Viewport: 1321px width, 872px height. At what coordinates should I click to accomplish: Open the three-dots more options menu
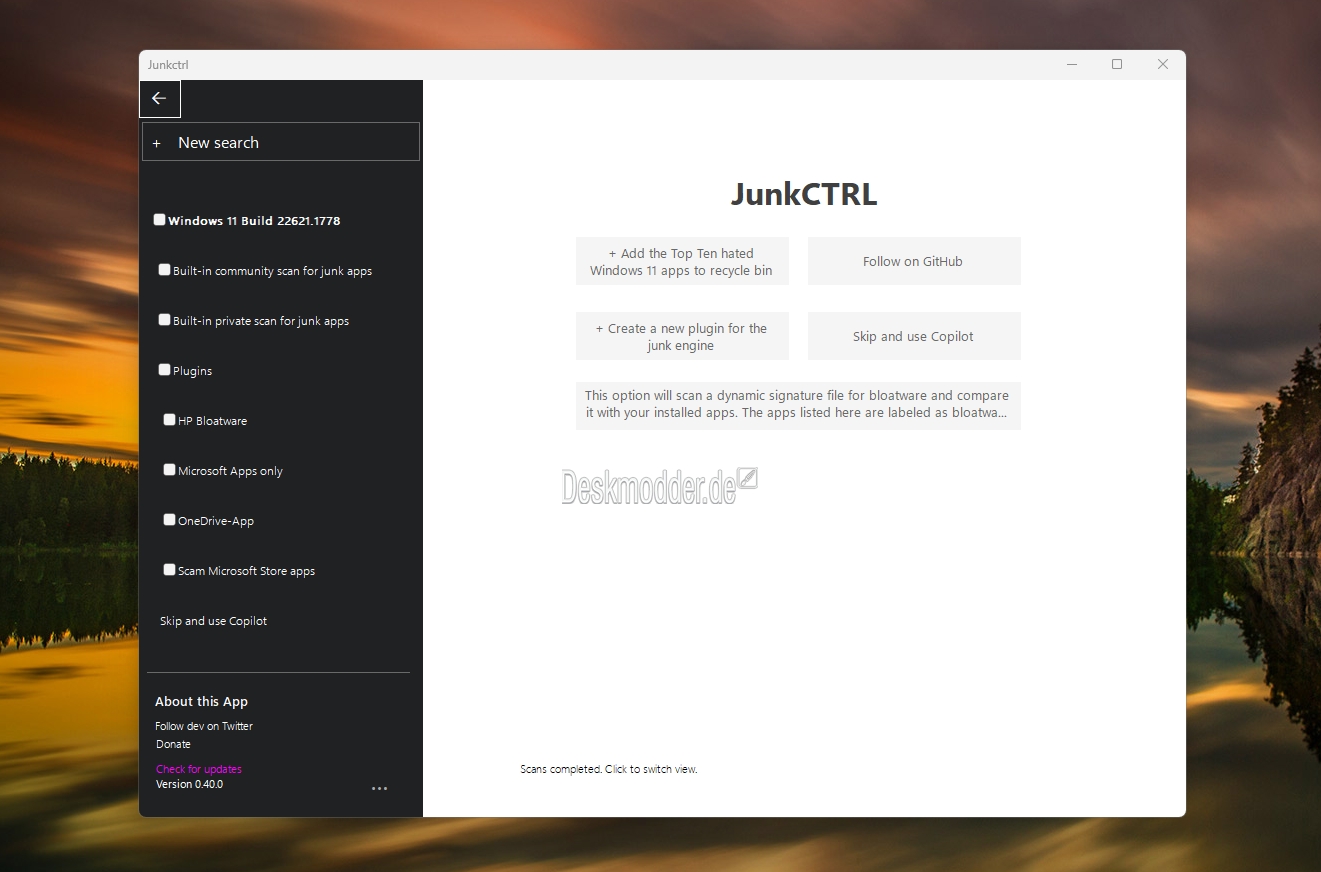pyautogui.click(x=380, y=788)
